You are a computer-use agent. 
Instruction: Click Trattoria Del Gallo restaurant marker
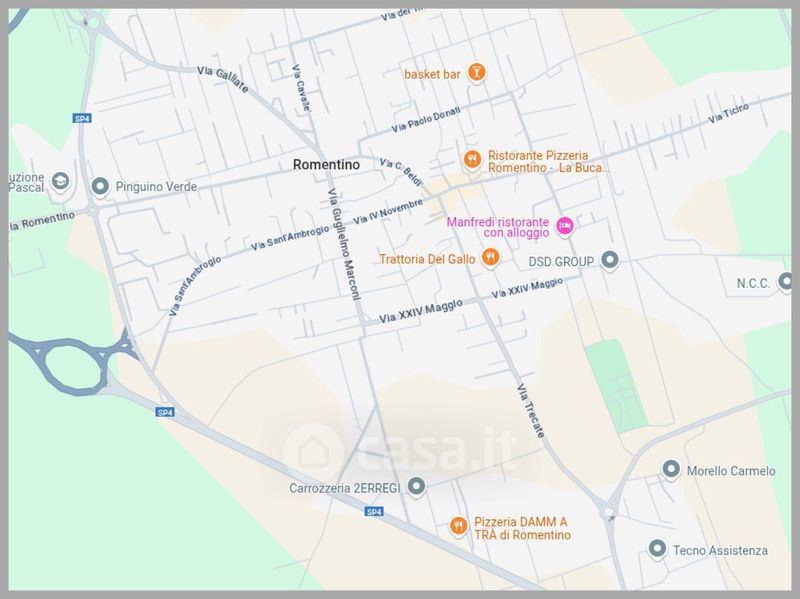coord(490,257)
